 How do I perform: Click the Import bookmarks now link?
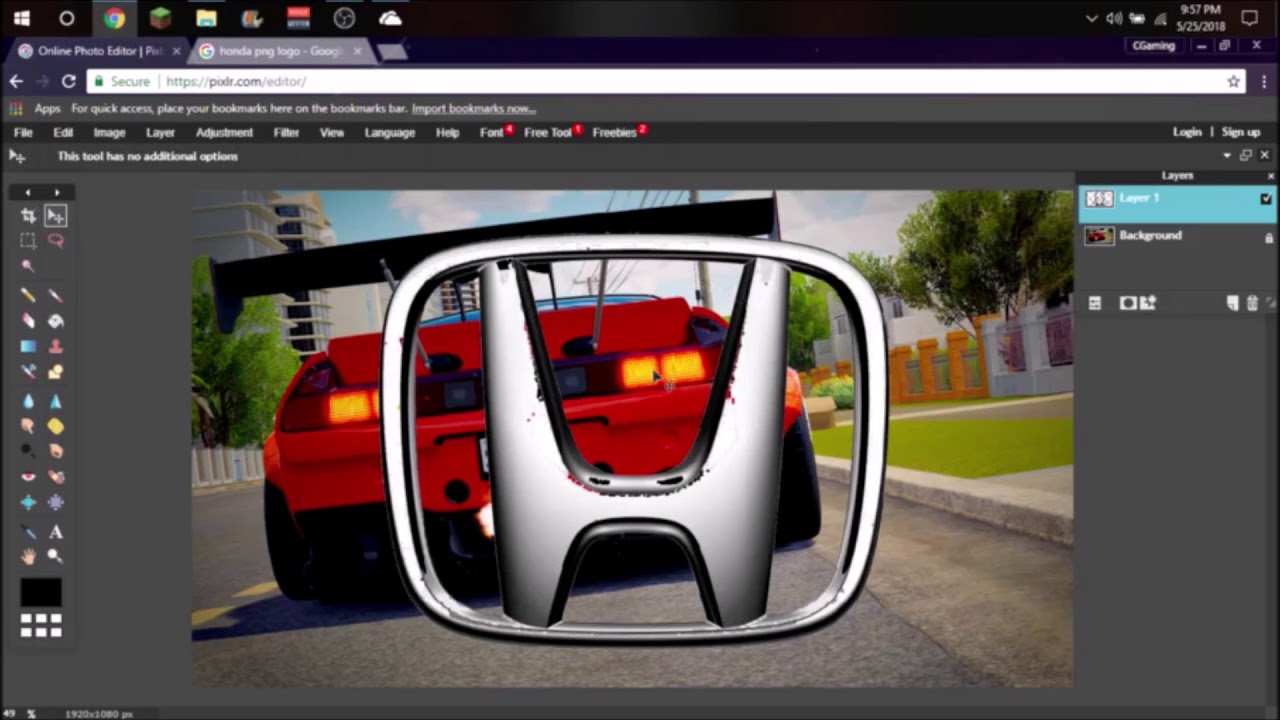tap(473, 108)
